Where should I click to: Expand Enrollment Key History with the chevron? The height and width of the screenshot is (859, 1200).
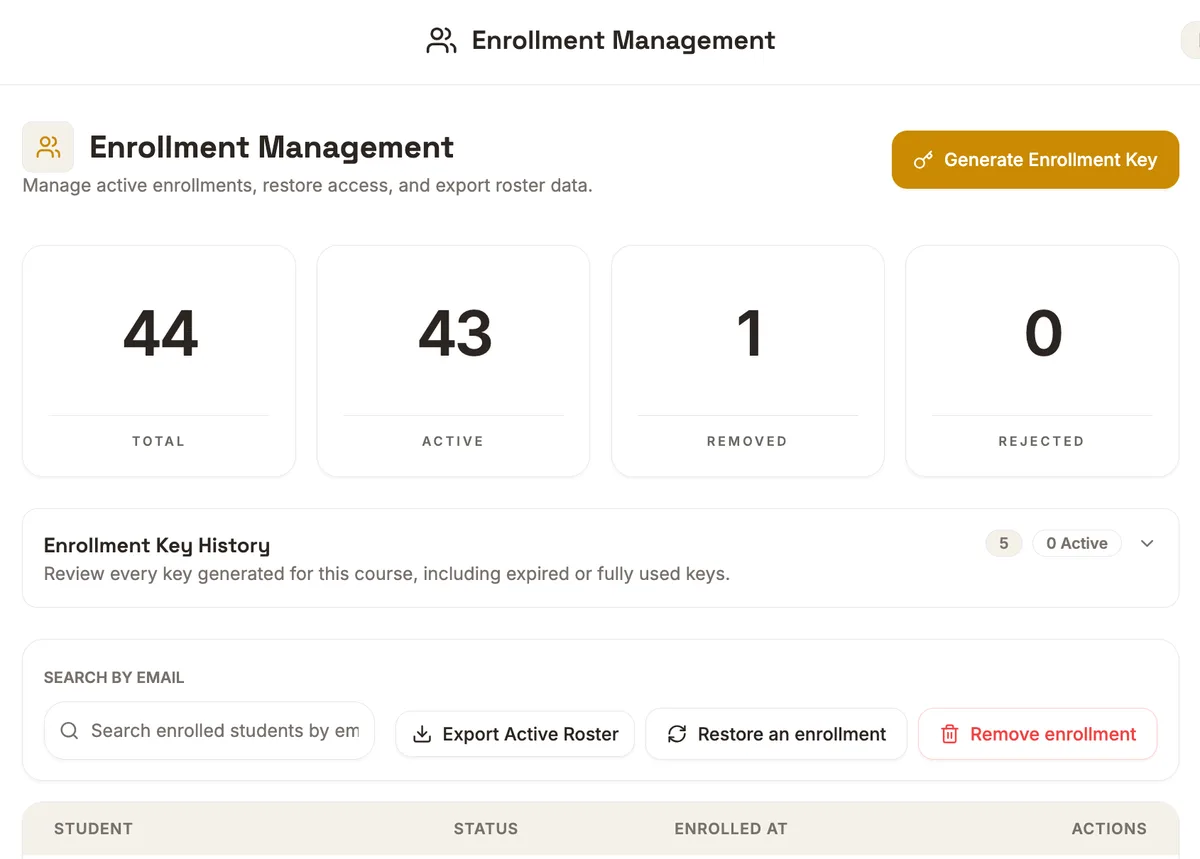point(1147,543)
